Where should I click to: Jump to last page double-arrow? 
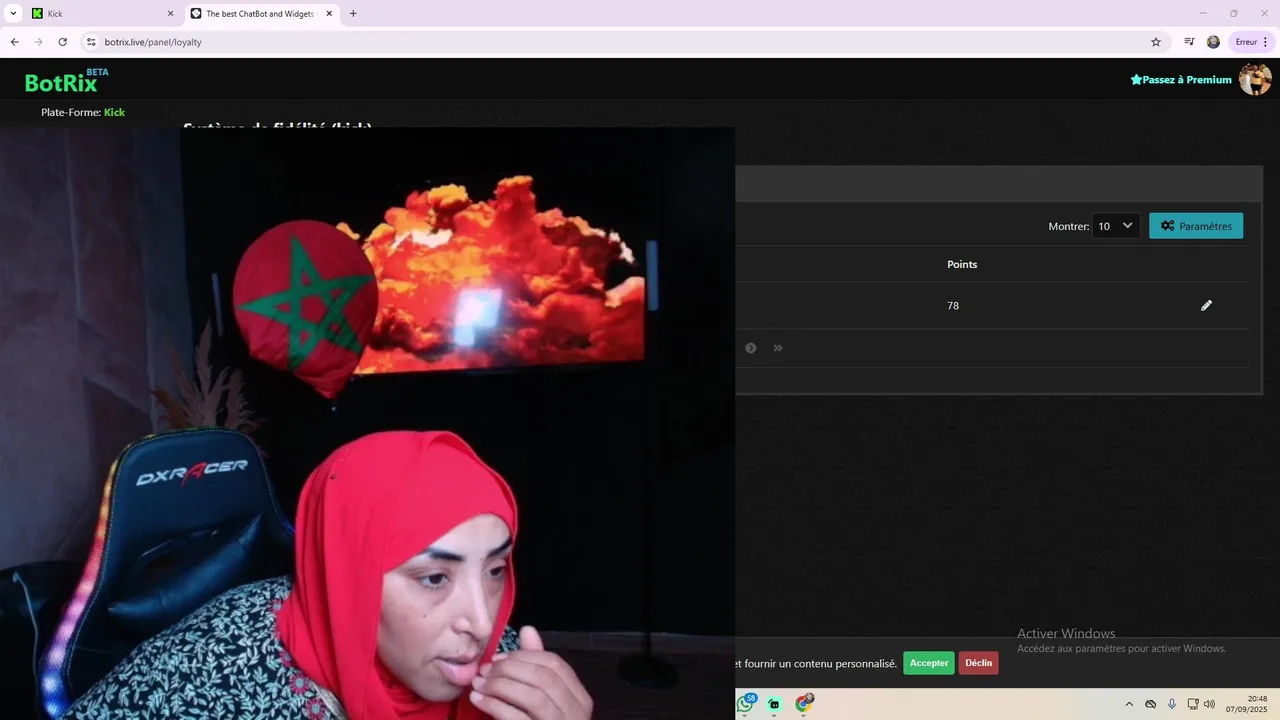click(778, 348)
